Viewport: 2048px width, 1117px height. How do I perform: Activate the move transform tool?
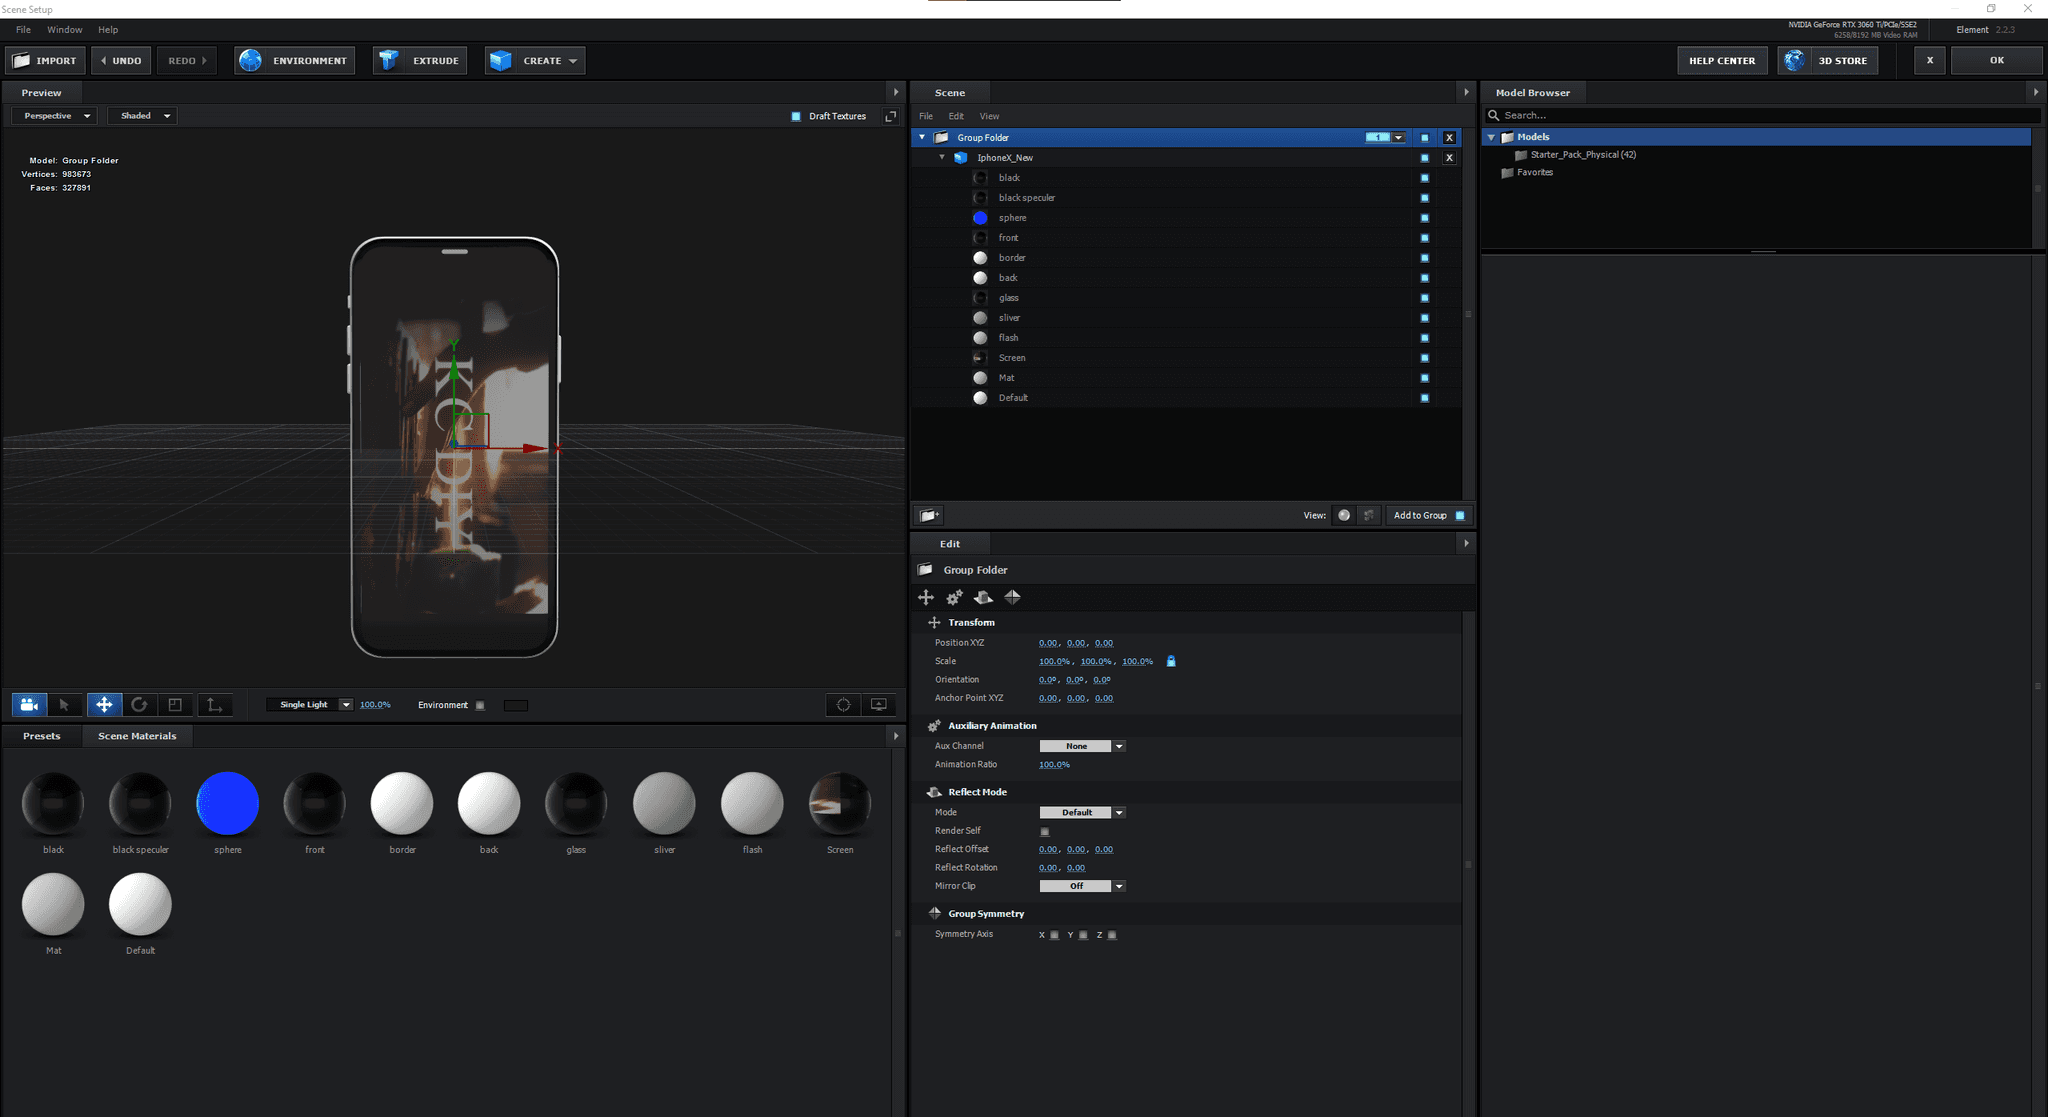click(103, 705)
